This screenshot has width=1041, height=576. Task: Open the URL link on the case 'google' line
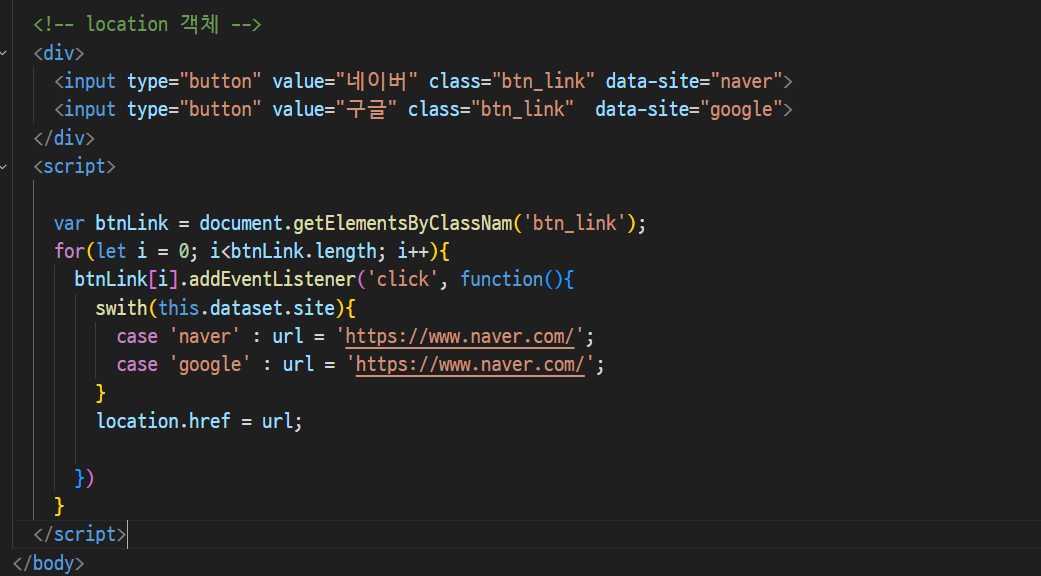point(470,364)
